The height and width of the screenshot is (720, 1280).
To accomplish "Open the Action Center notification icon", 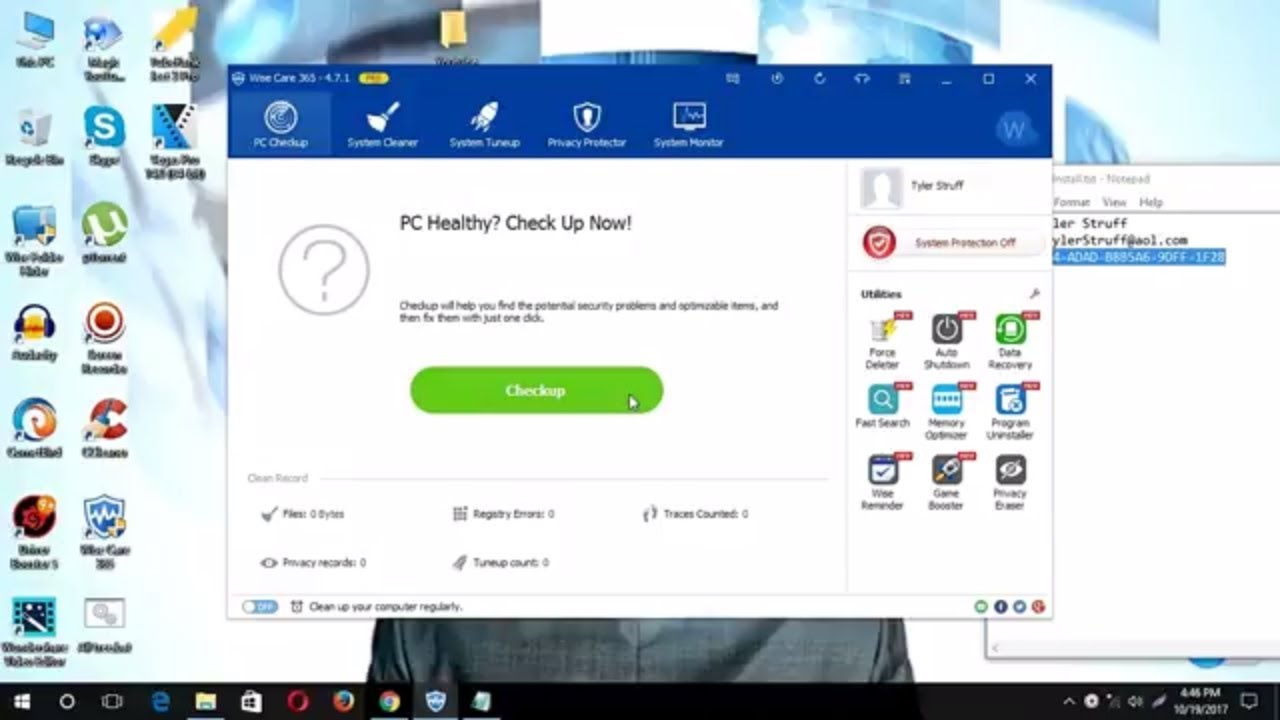I will click(1249, 701).
